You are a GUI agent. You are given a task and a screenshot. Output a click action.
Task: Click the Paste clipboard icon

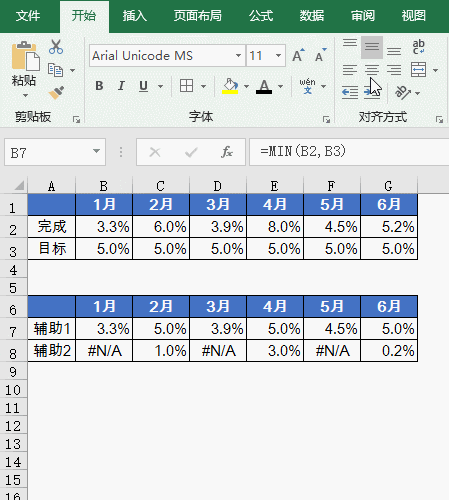25,56
